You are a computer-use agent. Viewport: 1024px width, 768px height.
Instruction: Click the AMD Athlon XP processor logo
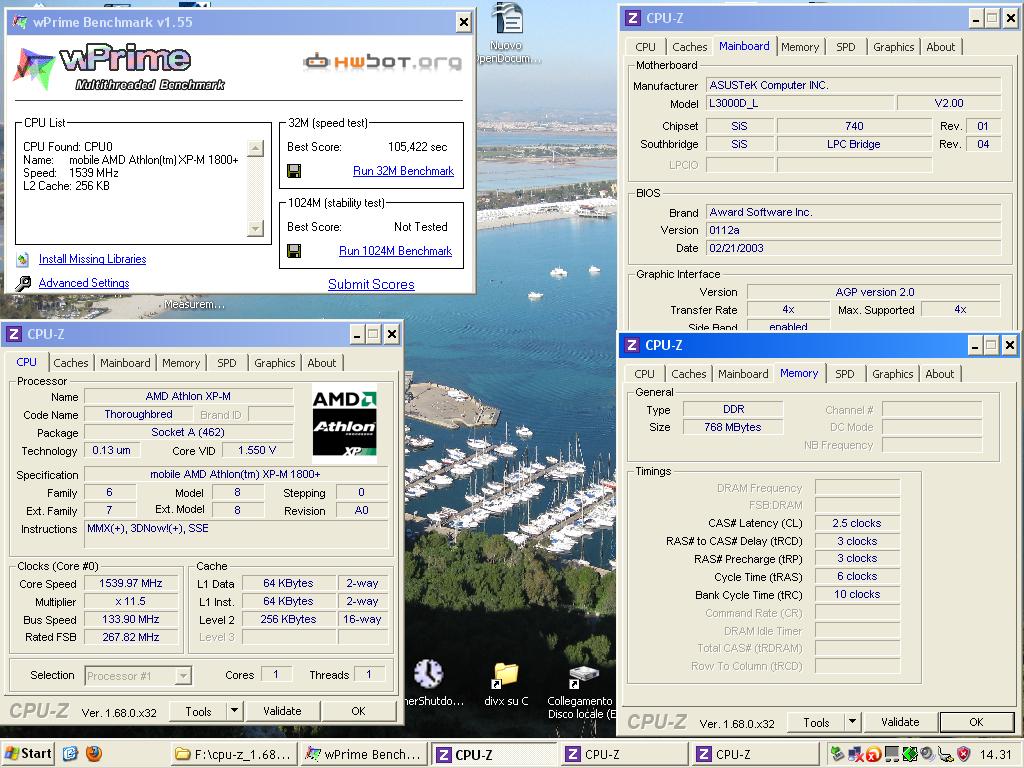(344, 424)
